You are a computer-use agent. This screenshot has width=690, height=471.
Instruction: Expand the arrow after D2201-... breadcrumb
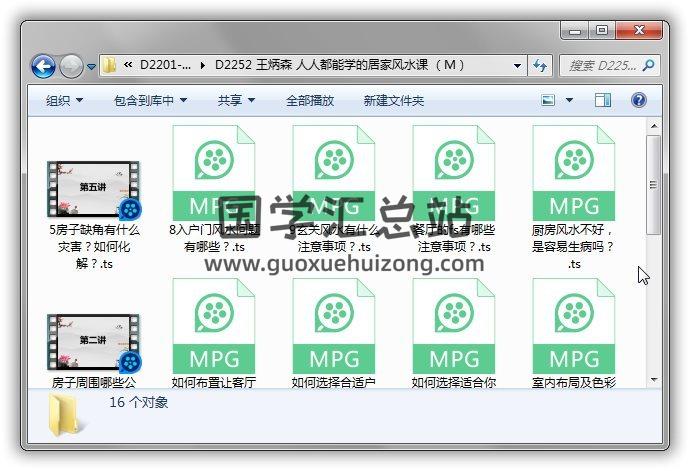pos(202,66)
